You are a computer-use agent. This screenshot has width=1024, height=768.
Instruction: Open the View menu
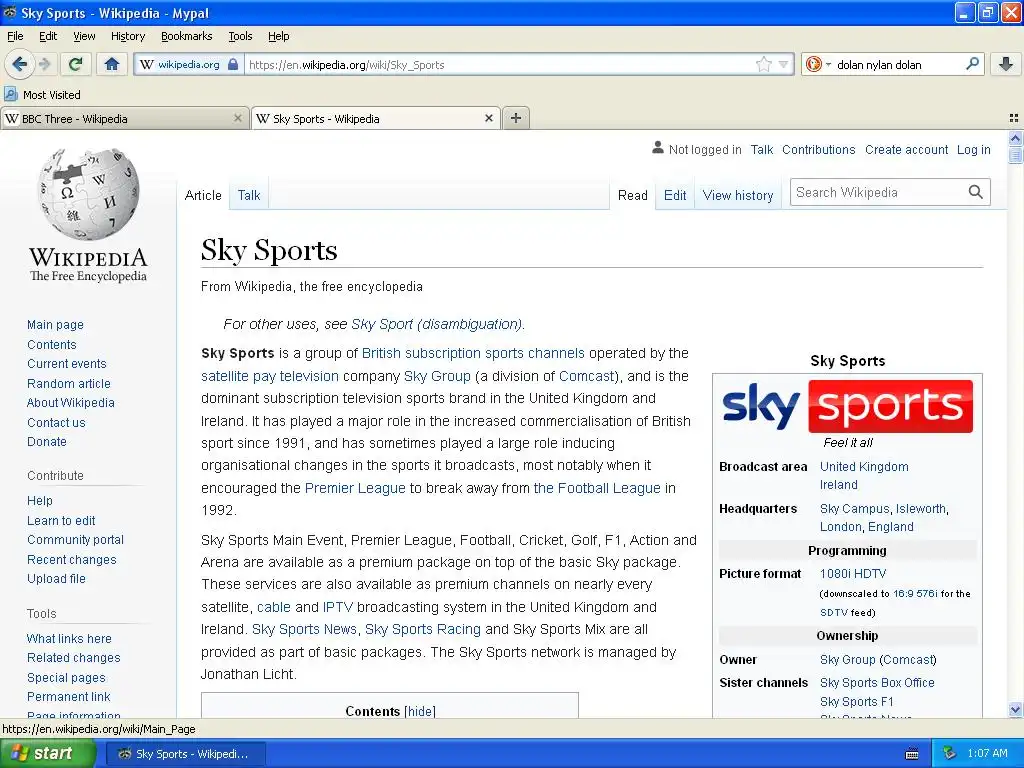pyautogui.click(x=84, y=36)
